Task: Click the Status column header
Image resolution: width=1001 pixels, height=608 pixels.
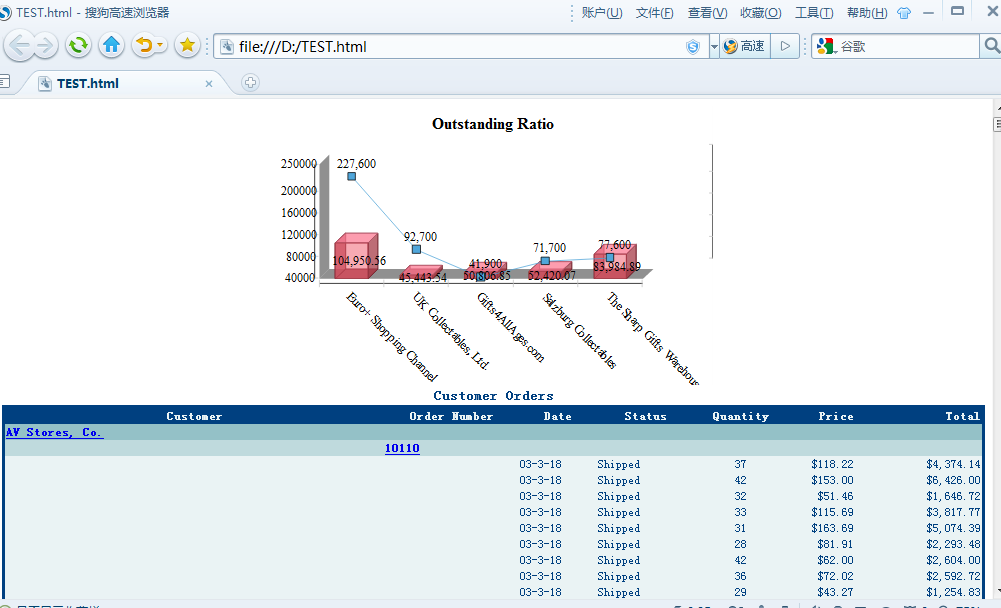Action: (645, 416)
